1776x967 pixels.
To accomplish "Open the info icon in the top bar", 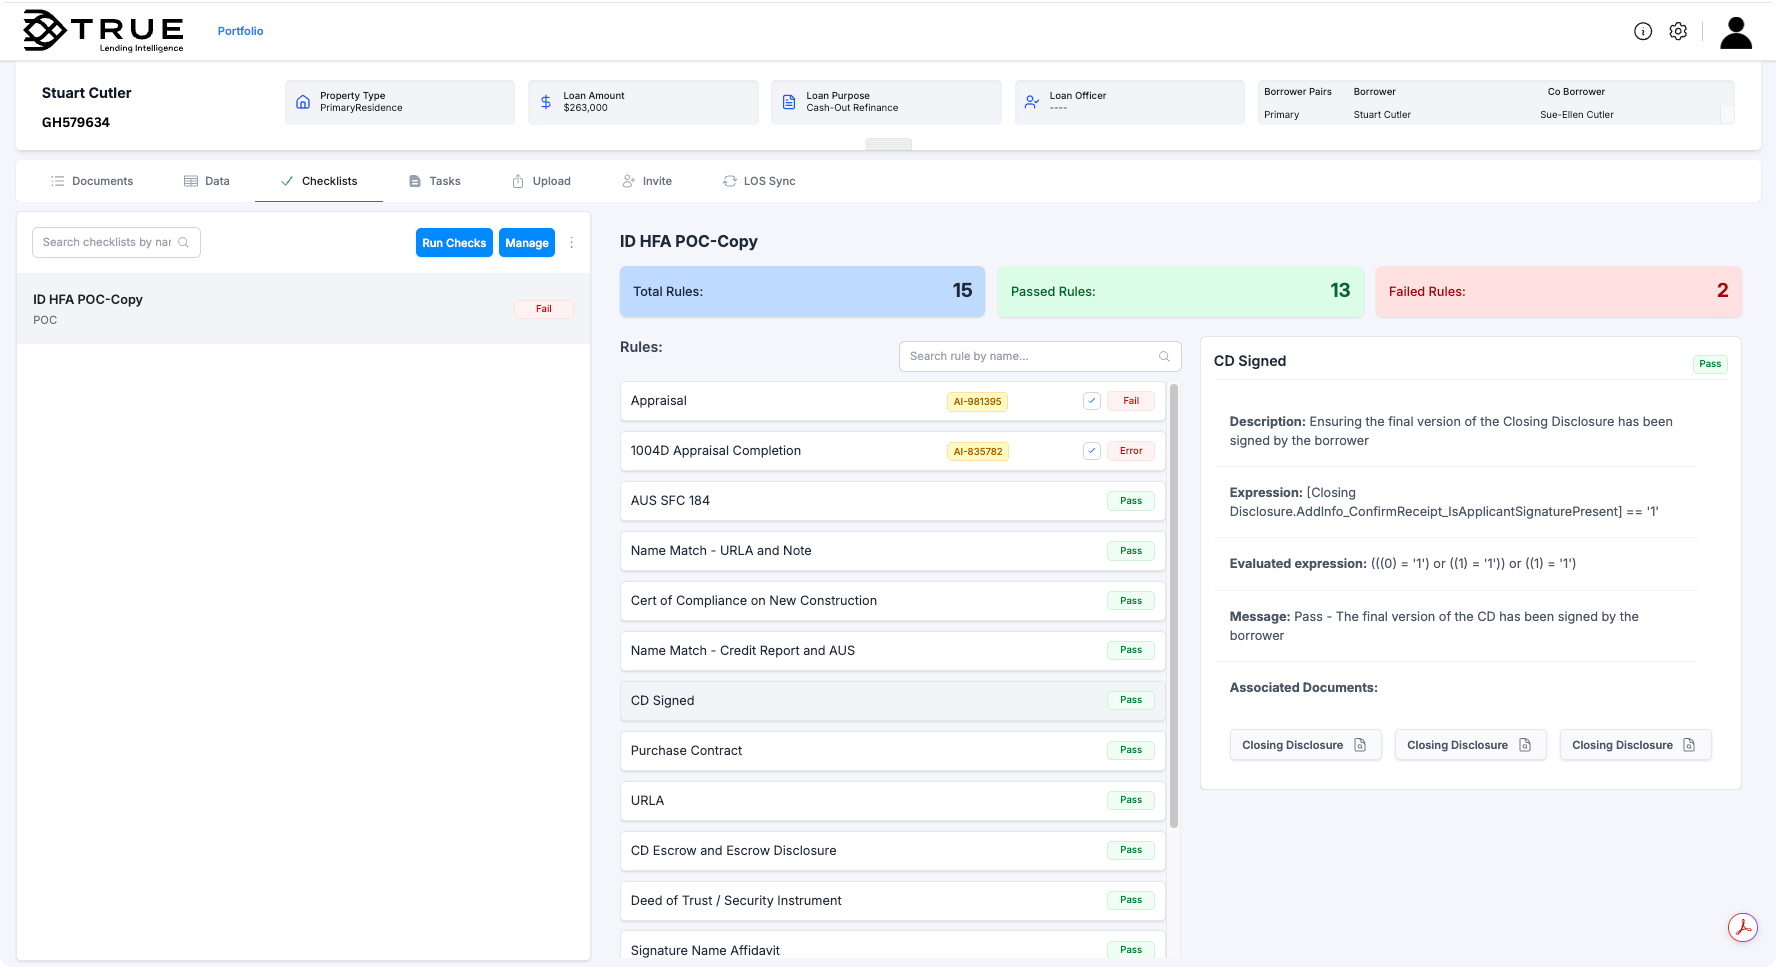I will point(1643,31).
